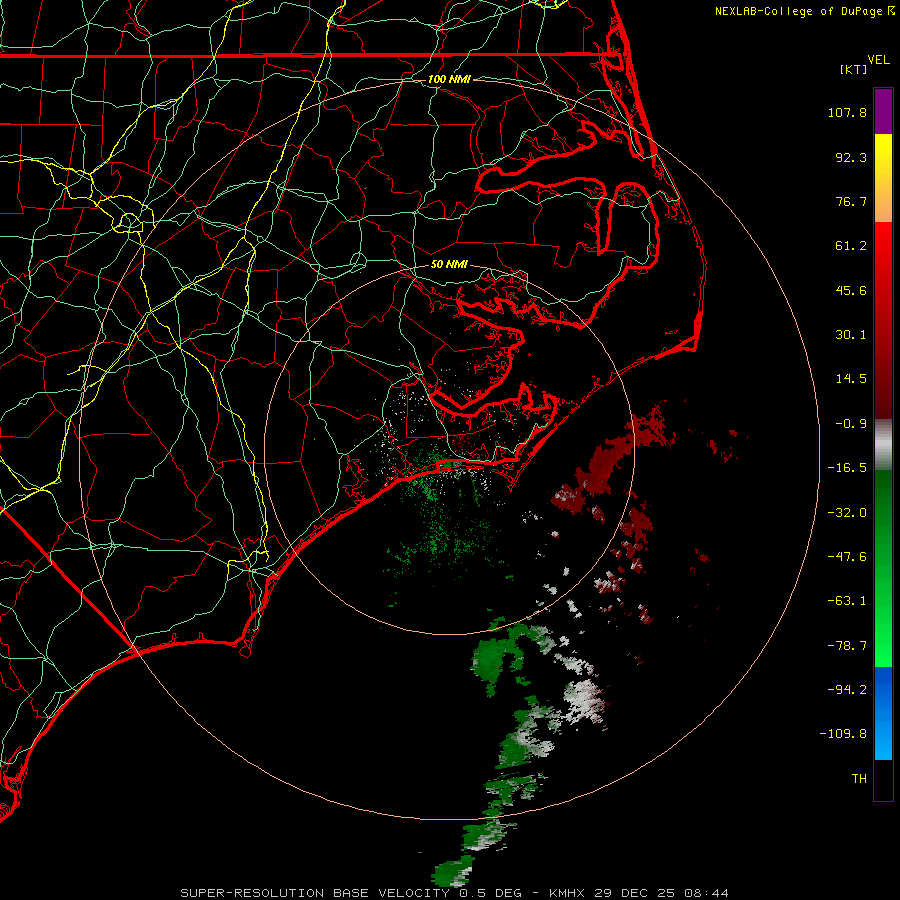Click the [KT] units label
The width and height of the screenshot is (900, 900).
point(853,69)
